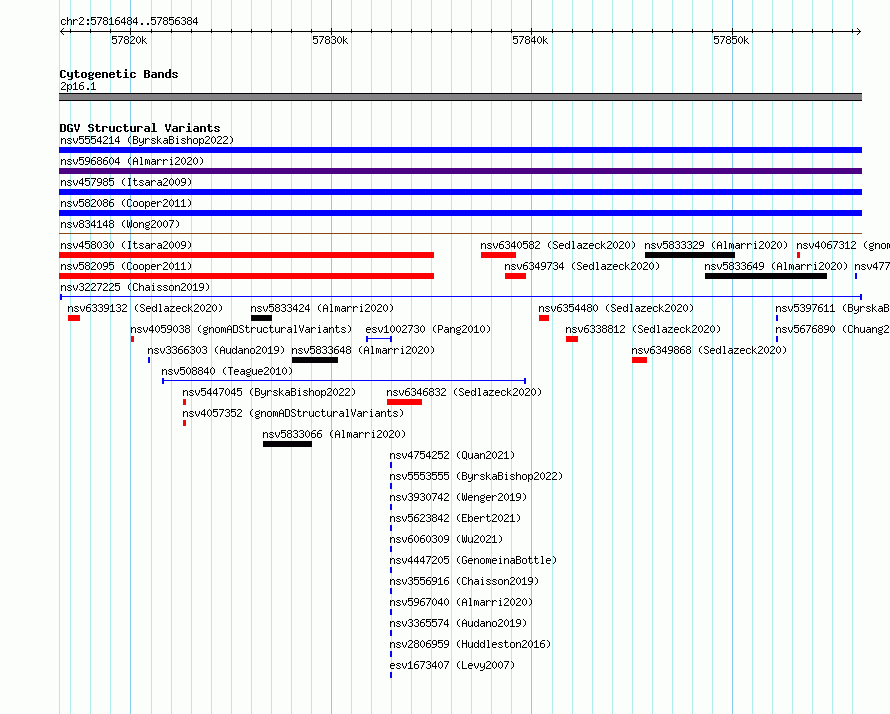Click chr2:57816484..57856384 coordinate label
Screen dimensions: 890x714
(x=129, y=22)
